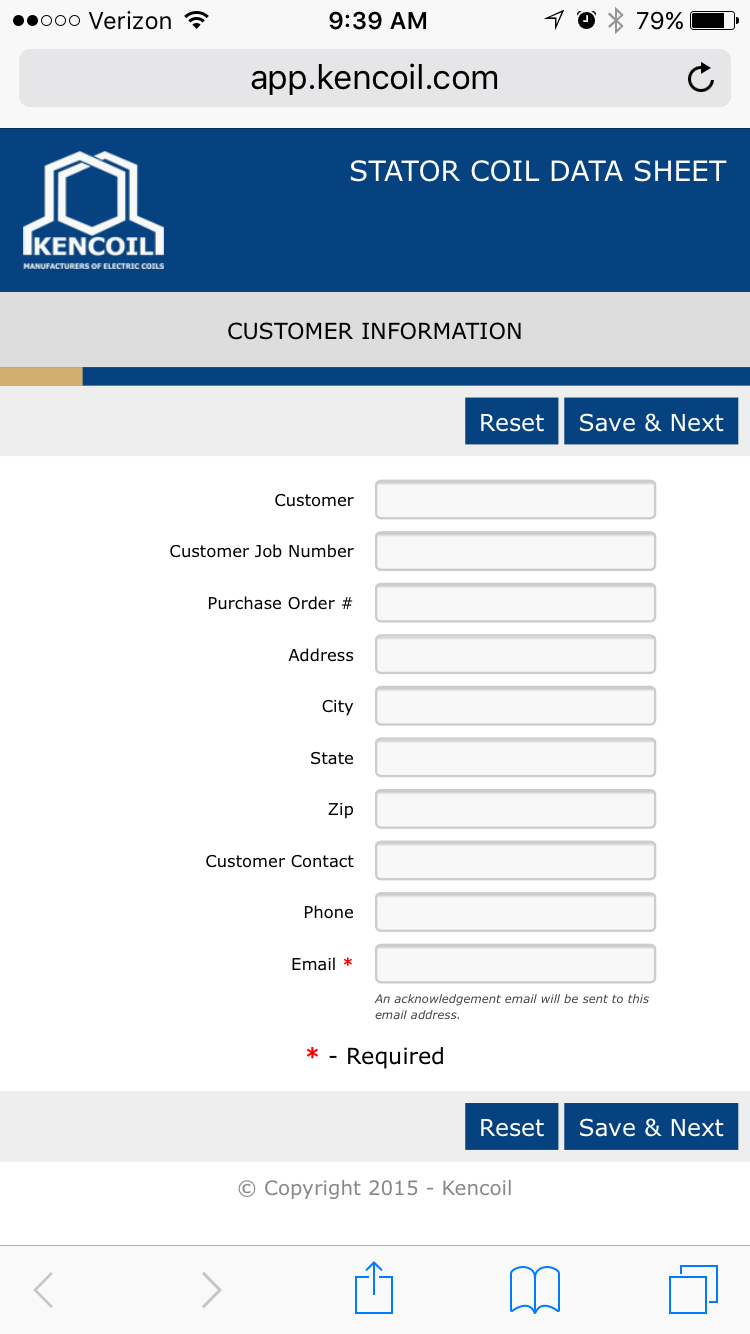Screen dimensions: 750x1334
Task: Tap the Kencoil logo
Action: [94, 210]
